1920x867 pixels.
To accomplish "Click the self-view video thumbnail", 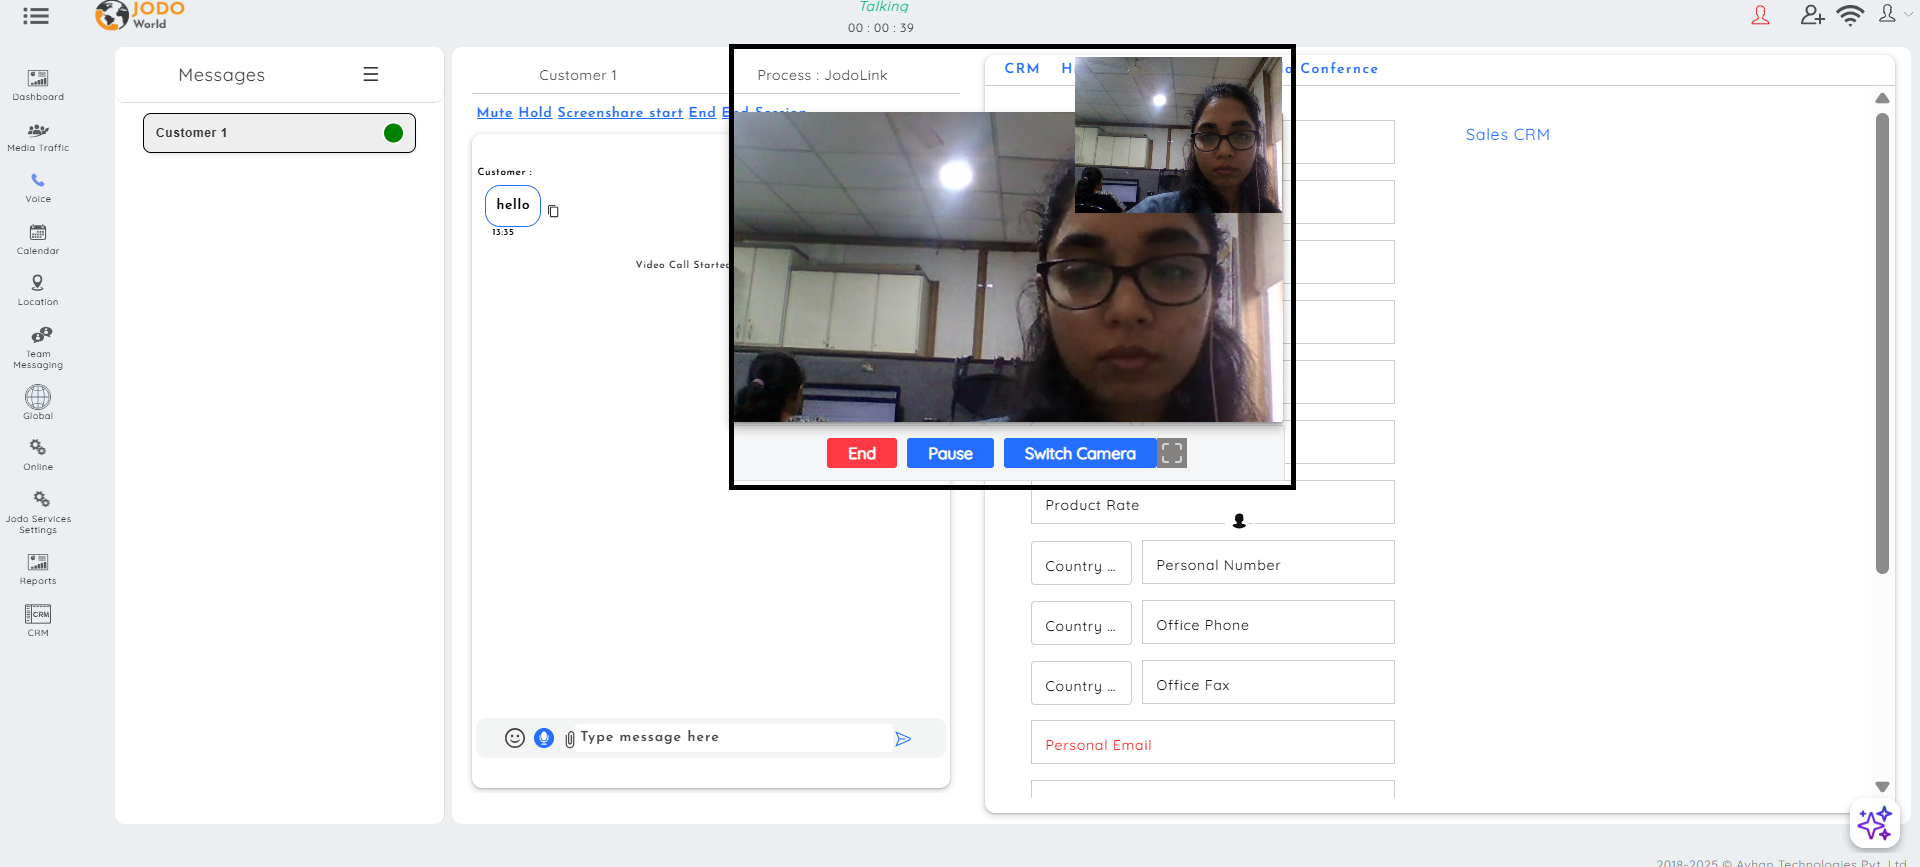I will (1178, 134).
